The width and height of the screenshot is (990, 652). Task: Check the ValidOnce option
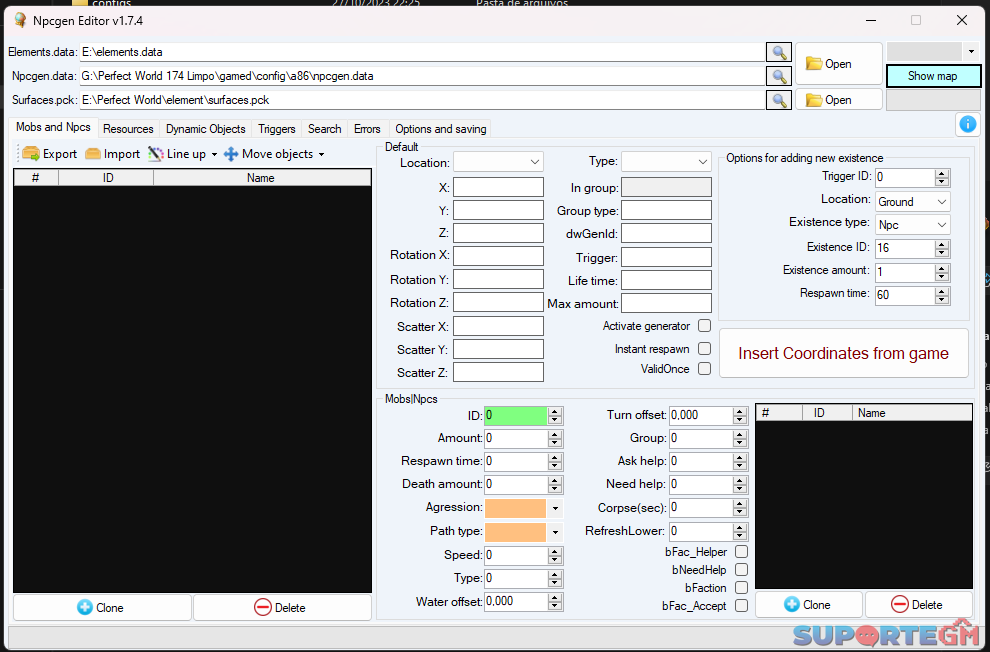tap(705, 369)
